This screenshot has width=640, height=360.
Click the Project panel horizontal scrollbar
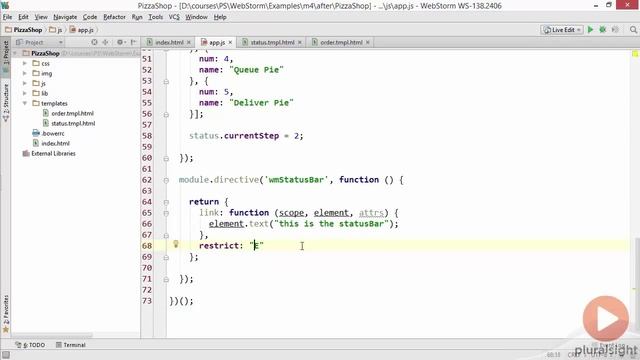pyautogui.click(x=52, y=336)
